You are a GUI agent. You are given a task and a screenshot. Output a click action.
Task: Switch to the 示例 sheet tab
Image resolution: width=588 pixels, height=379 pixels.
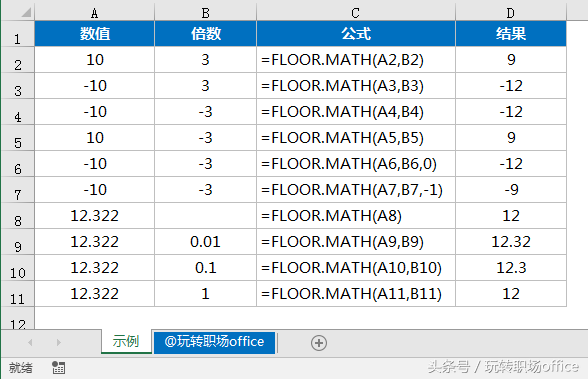pos(126,342)
